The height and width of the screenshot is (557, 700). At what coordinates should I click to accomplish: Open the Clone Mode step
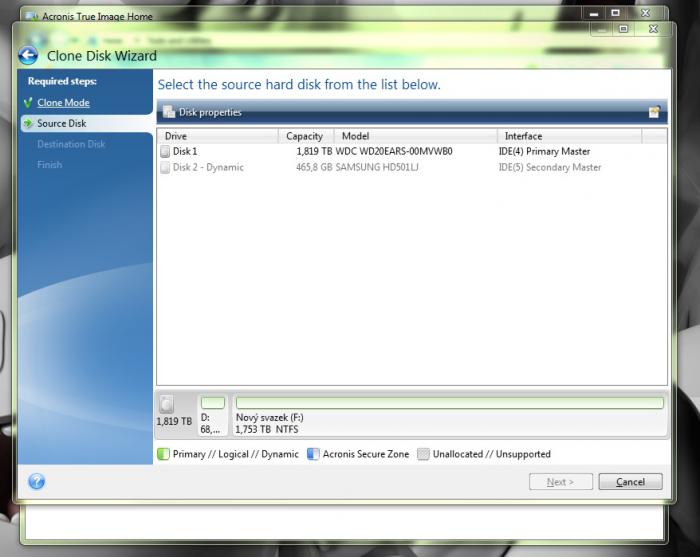coord(63,103)
